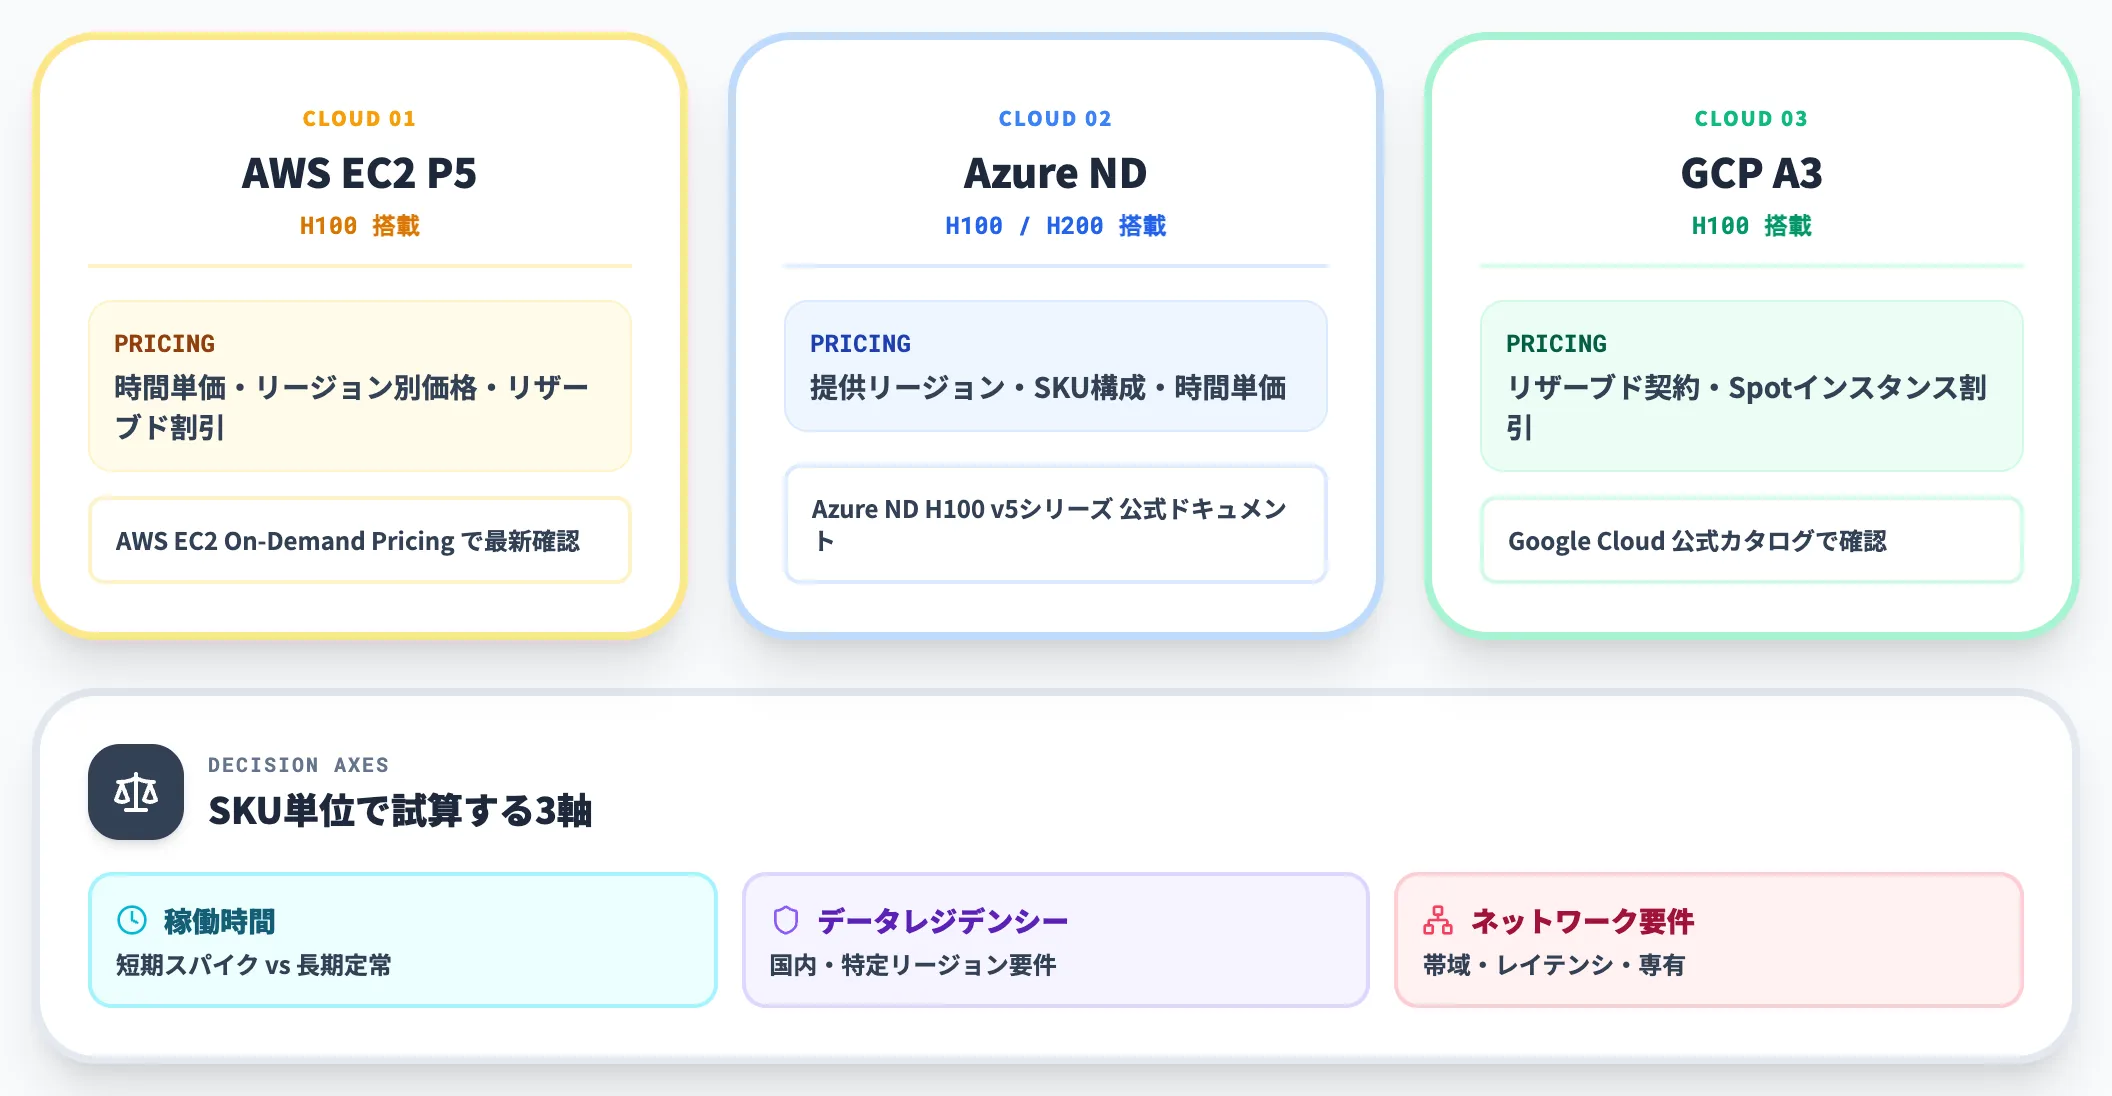Click the PRICING label in the AWS card
This screenshot has height=1096, width=2112.
click(x=165, y=343)
